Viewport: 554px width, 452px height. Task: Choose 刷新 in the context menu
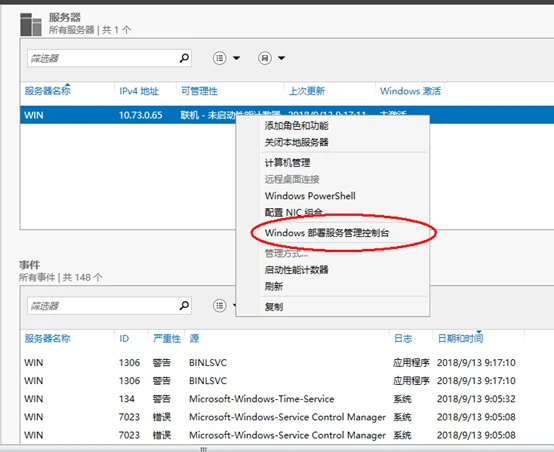point(274,286)
